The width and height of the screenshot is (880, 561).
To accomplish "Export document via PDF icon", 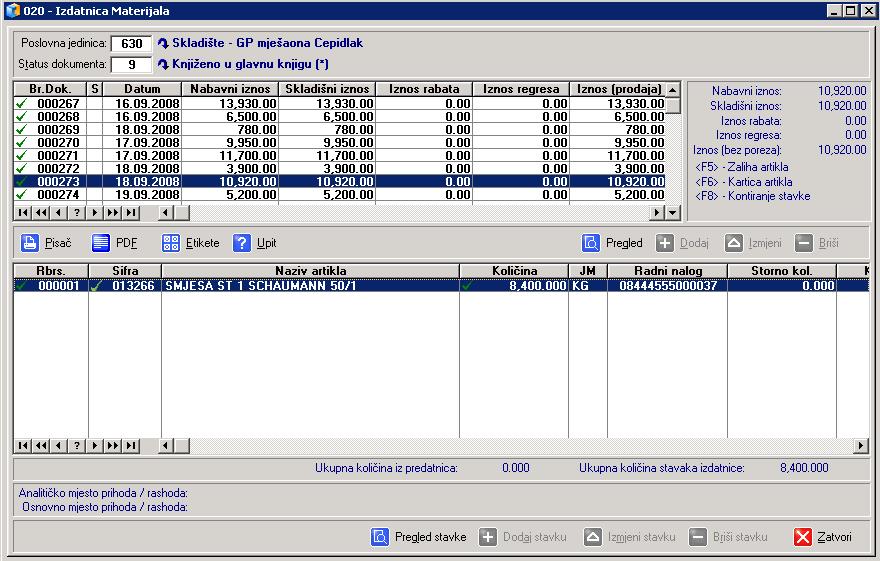I will pos(101,243).
